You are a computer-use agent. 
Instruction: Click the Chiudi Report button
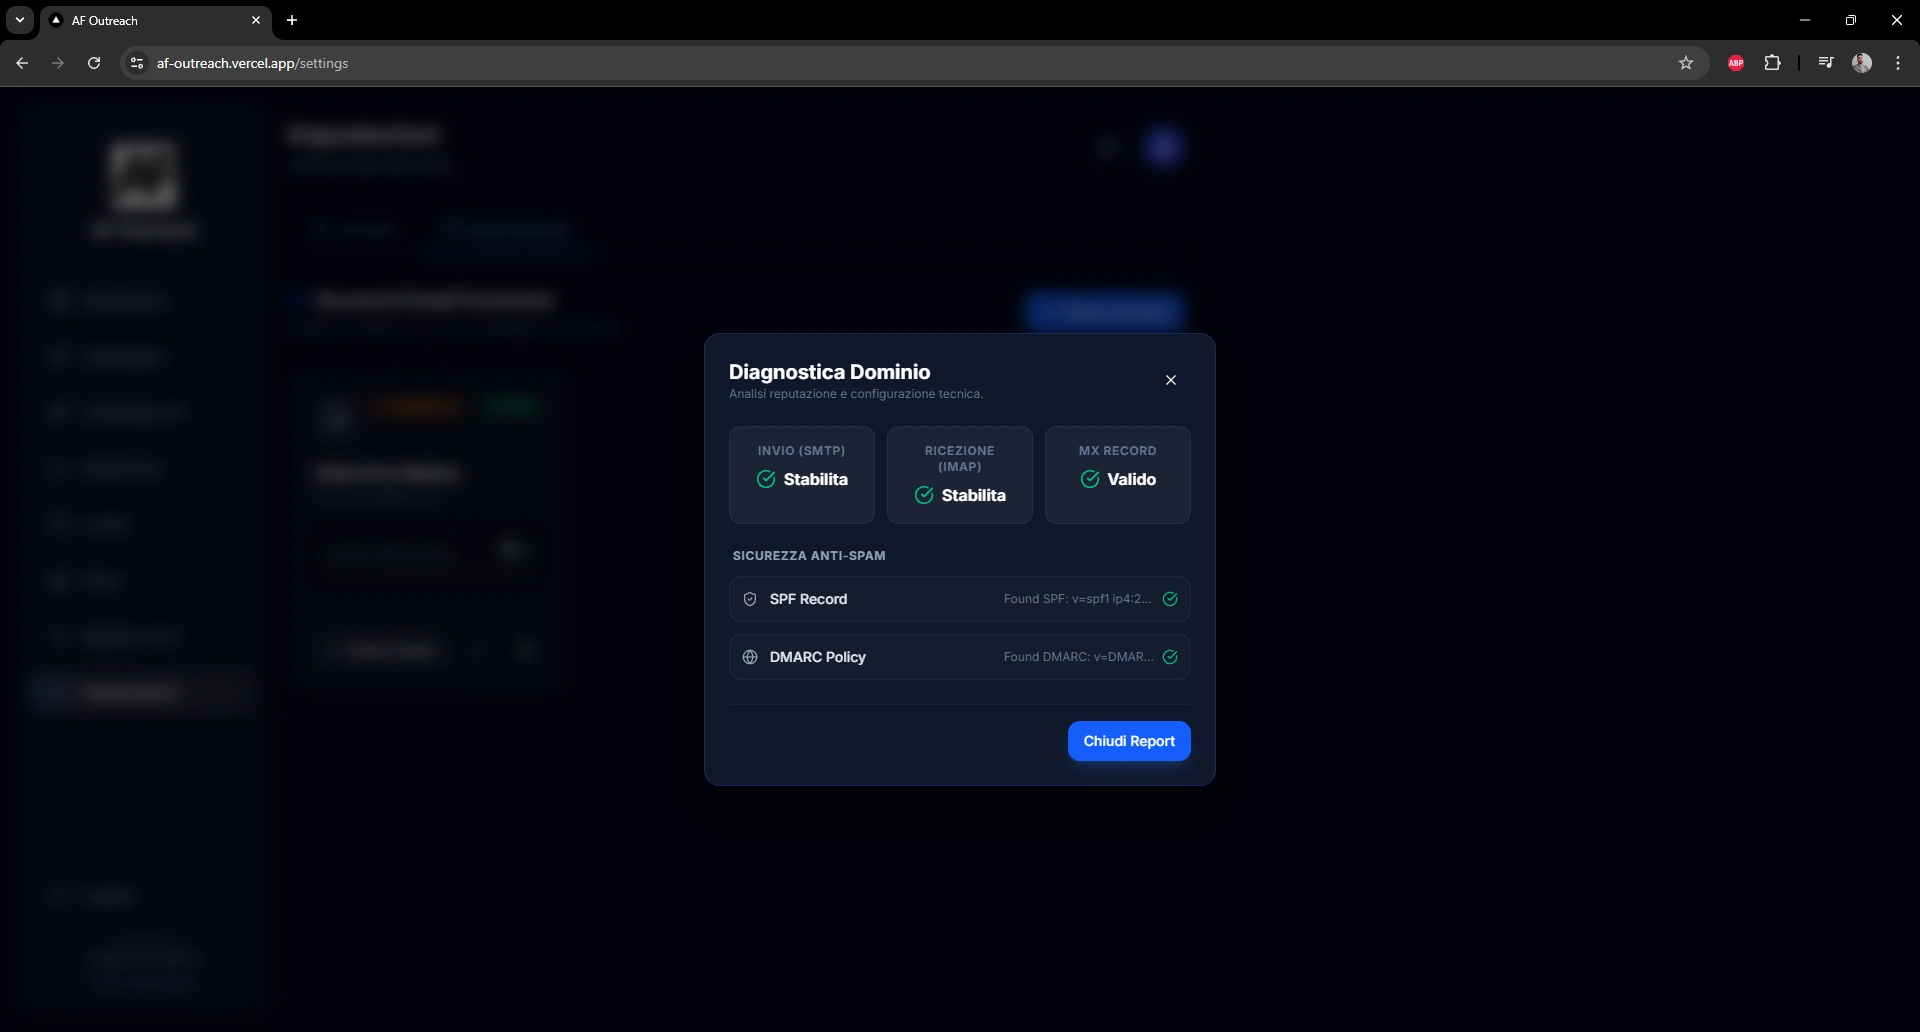(1129, 741)
